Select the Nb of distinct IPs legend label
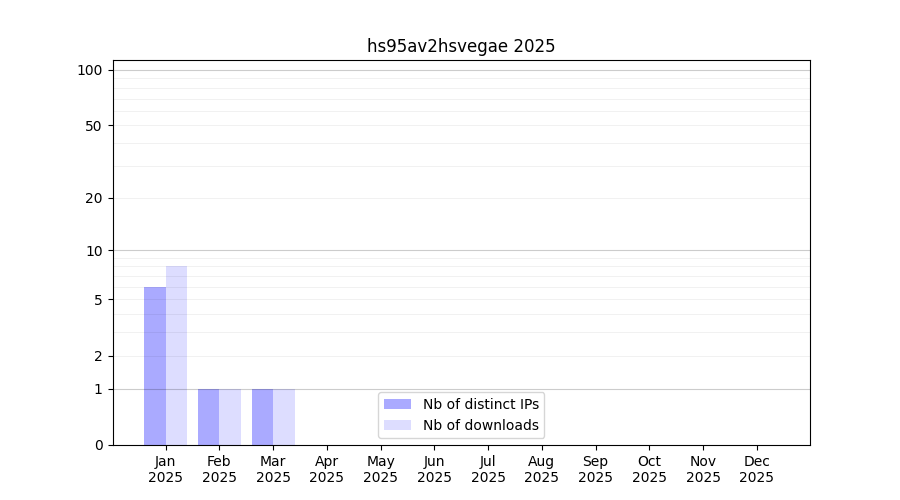This screenshot has height=500, width=900. 480,404
